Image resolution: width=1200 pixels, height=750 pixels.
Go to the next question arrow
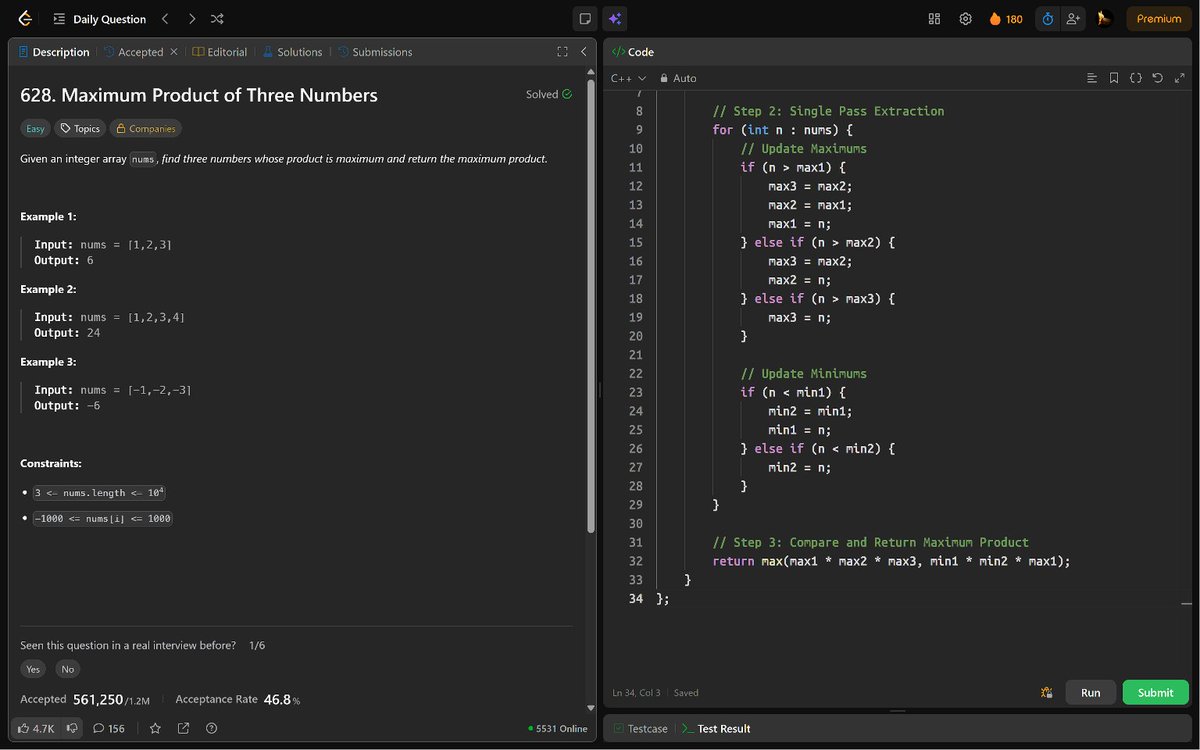191,19
